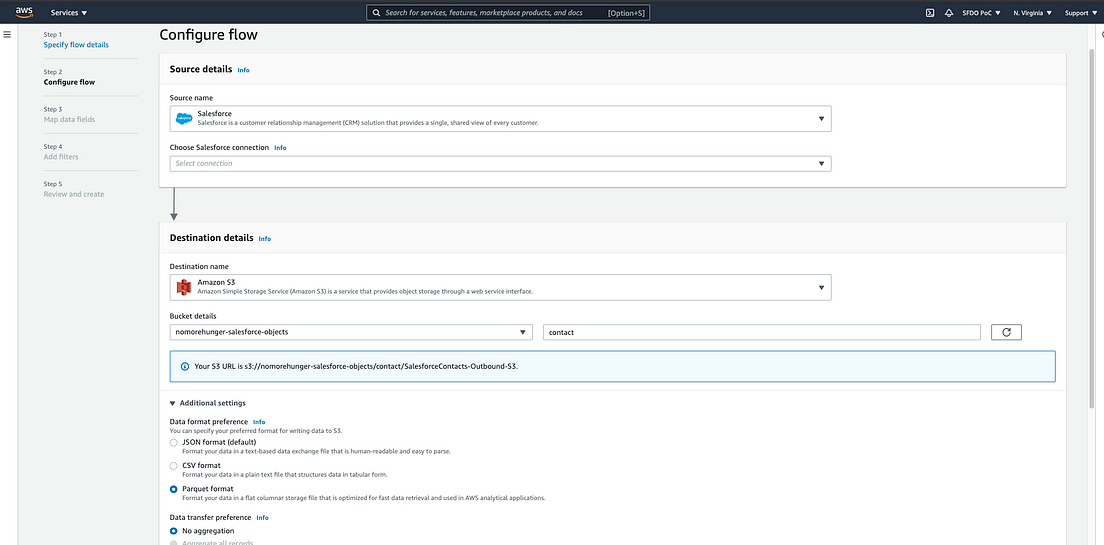Open the Select connection dropdown
This screenshot has height=545, width=1104.
click(x=501, y=163)
